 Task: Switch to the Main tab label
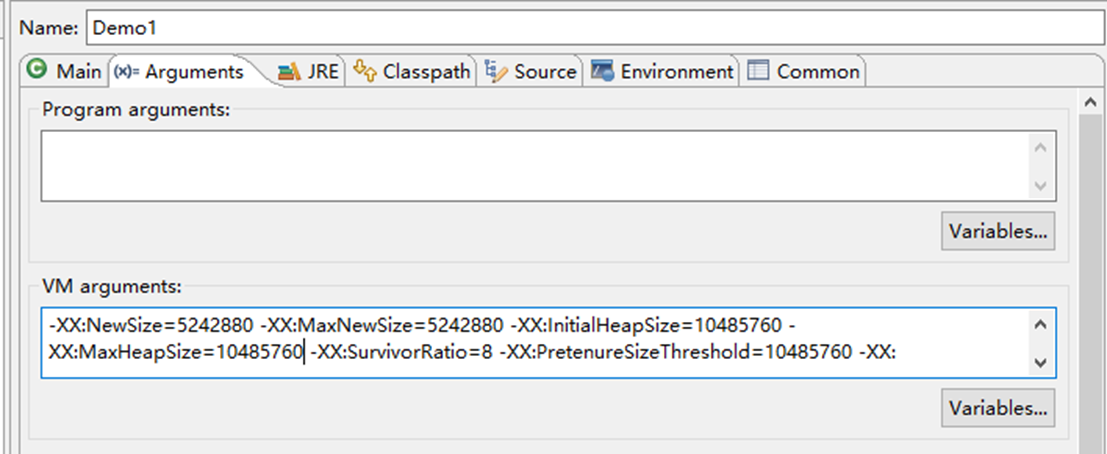click(78, 72)
